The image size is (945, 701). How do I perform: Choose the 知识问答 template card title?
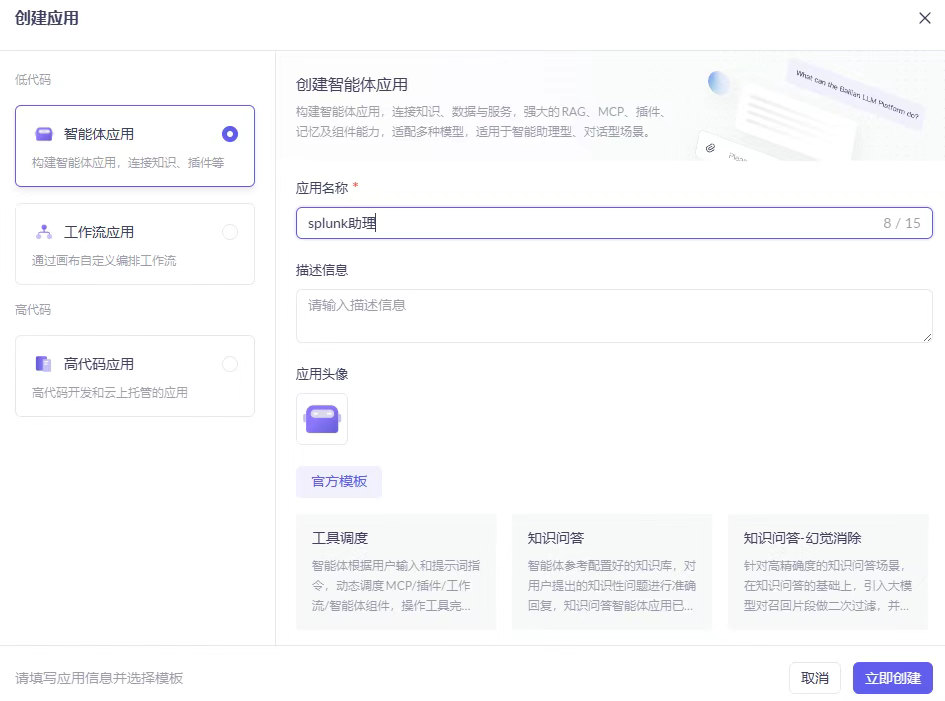pos(556,538)
